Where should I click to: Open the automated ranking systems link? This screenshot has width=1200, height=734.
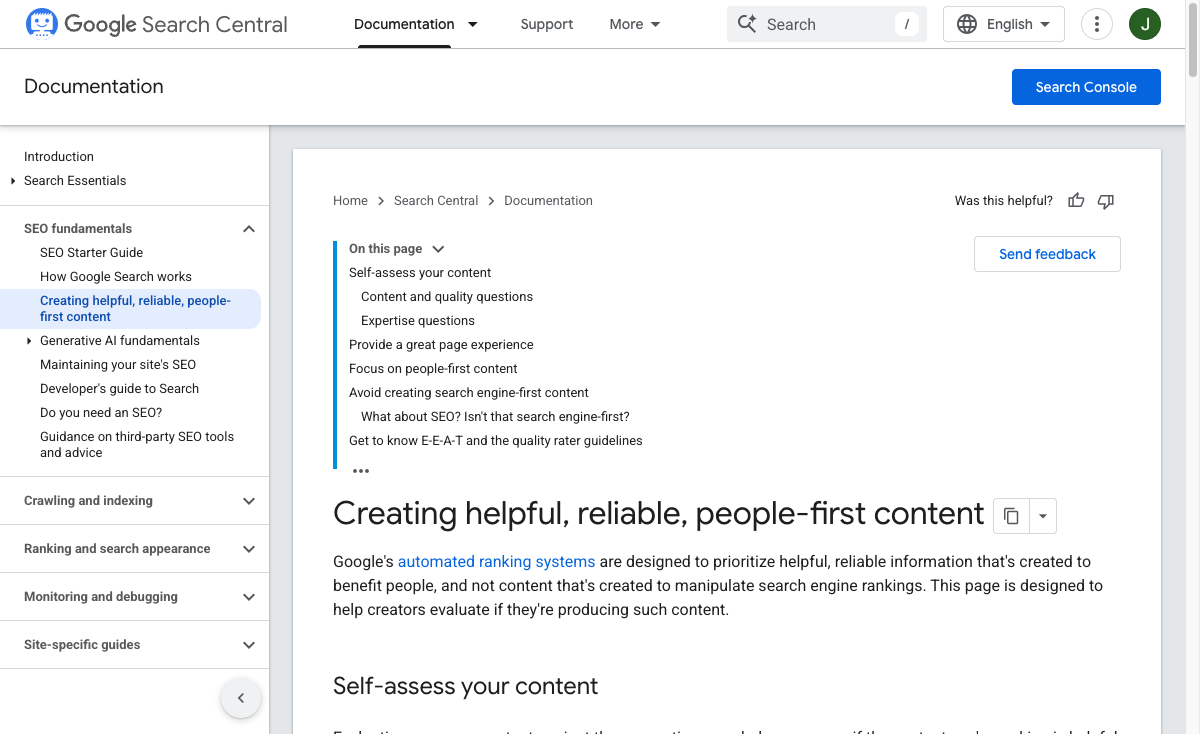click(496, 562)
